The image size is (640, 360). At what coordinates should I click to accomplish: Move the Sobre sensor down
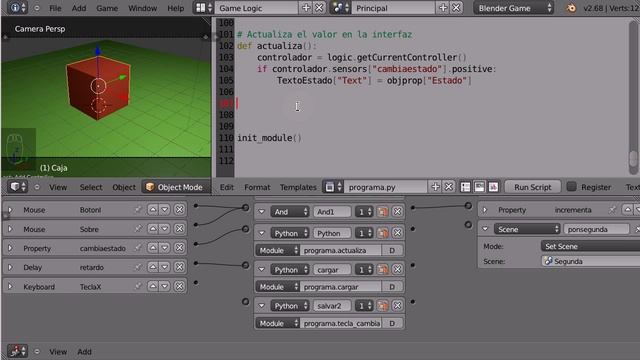pyautogui.click(x=164, y=229)
